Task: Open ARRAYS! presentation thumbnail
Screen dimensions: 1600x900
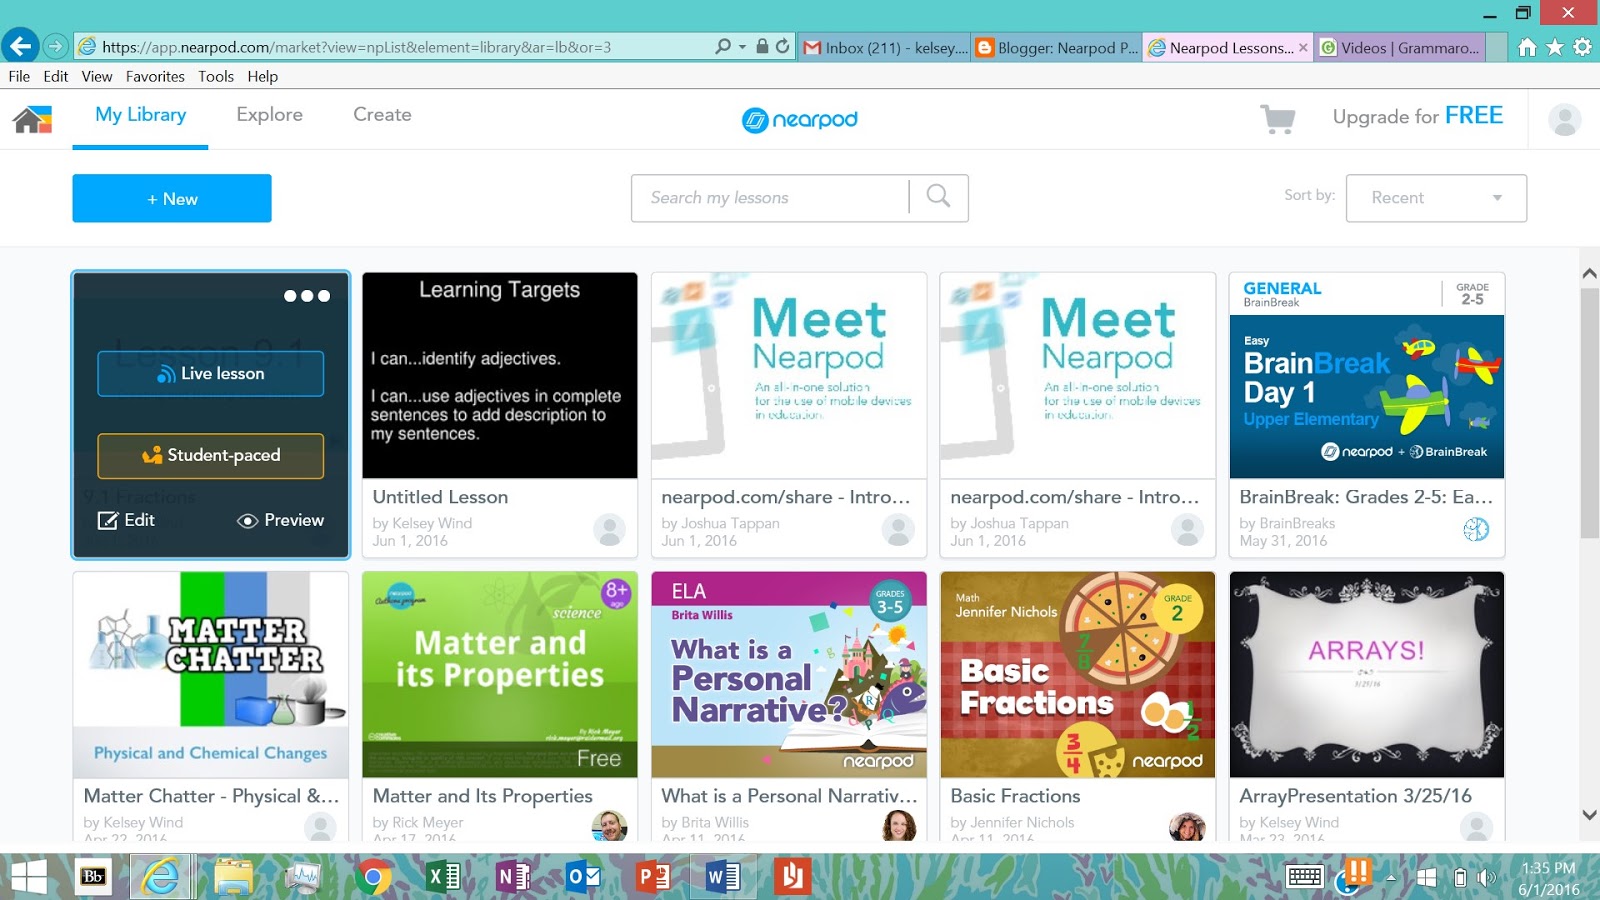Action: coord(1367,675)
